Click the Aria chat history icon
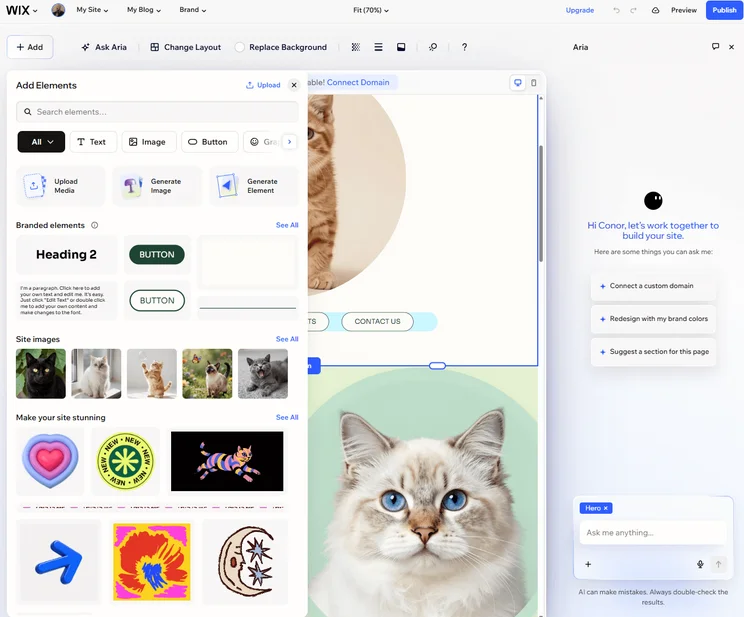The width and height of the screenshot is (744, 617). 715,47
